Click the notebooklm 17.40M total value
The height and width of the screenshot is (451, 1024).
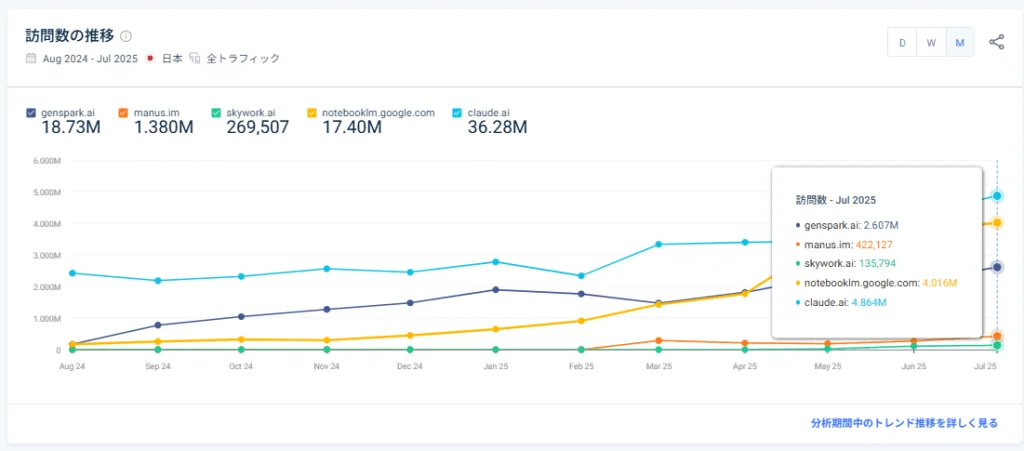click(x=351, y=127)
